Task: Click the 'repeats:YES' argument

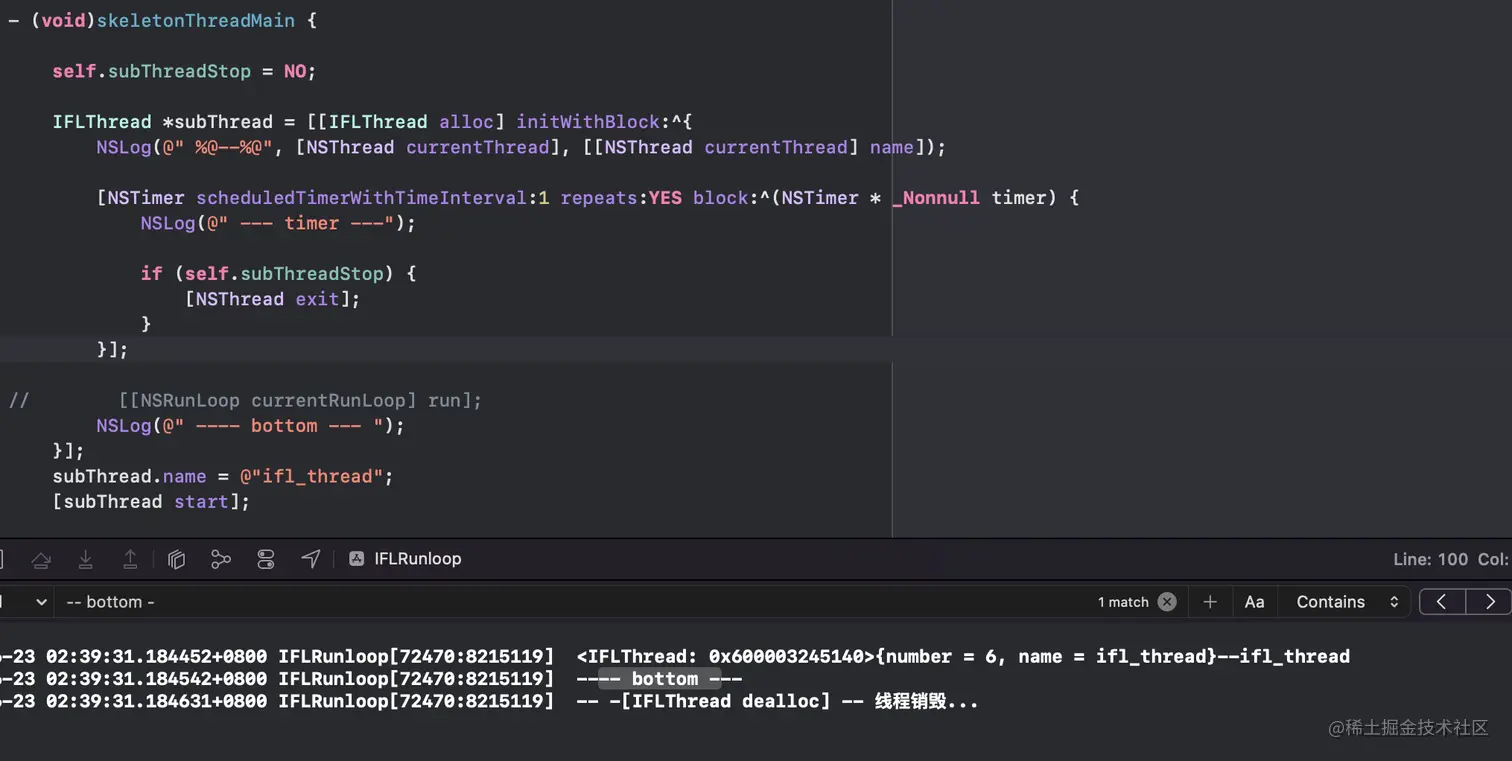Action: [621, 198]
